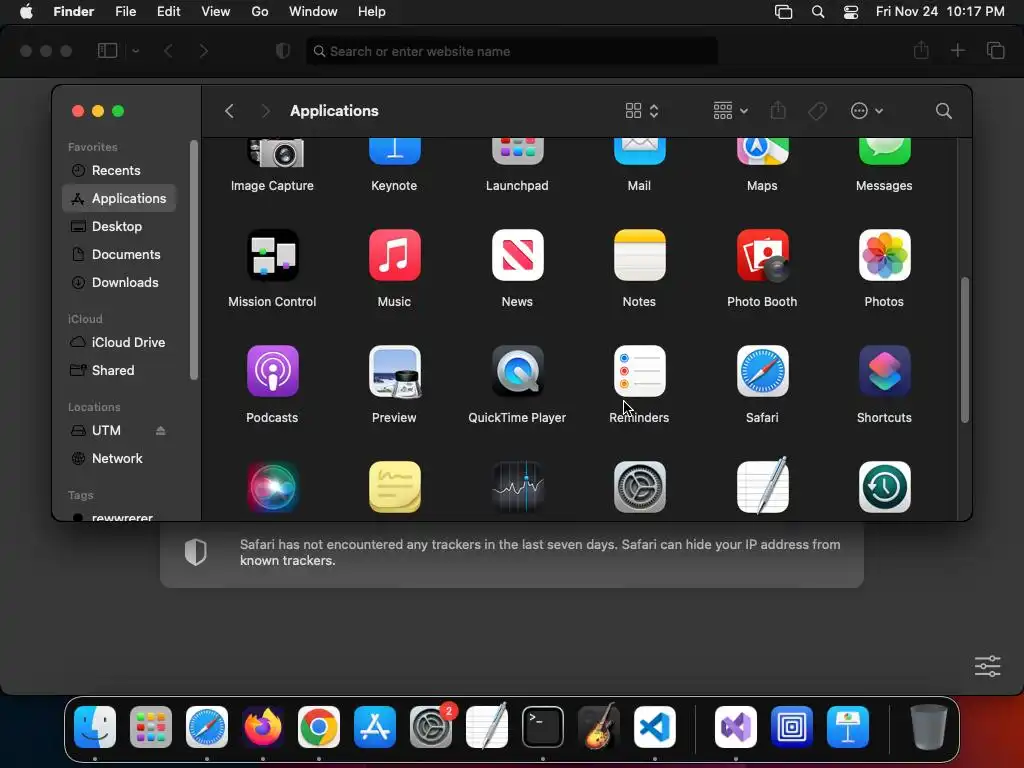Image resolution: width=1024 pixels, height=768 pixels.
Task: Open the Edit menu
Action: point(168,12)
